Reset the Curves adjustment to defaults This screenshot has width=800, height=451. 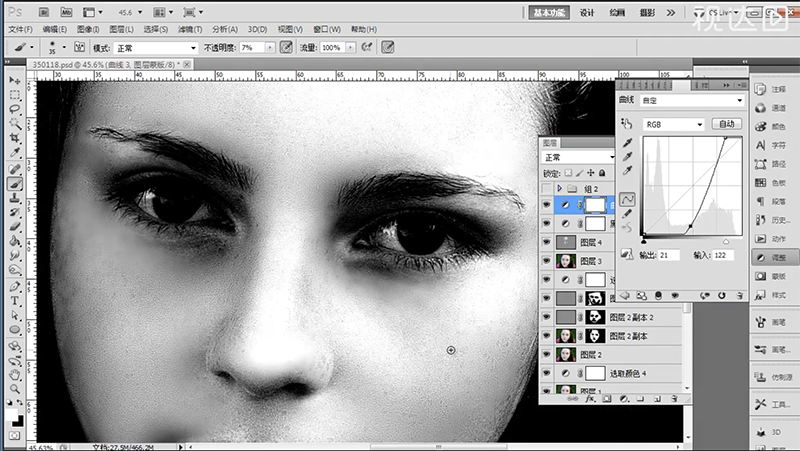click(721, 295)
